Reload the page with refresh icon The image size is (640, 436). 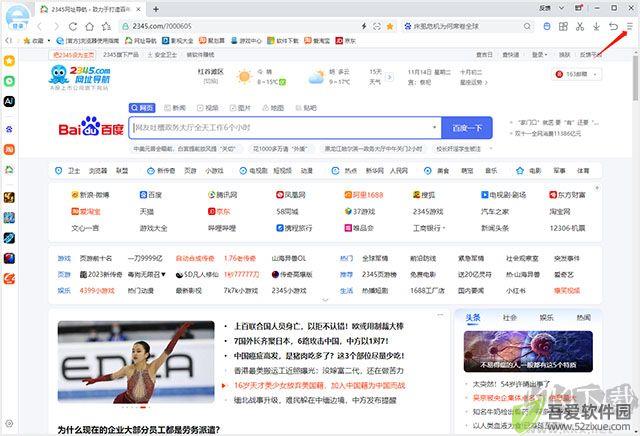(x=73, y=27)
